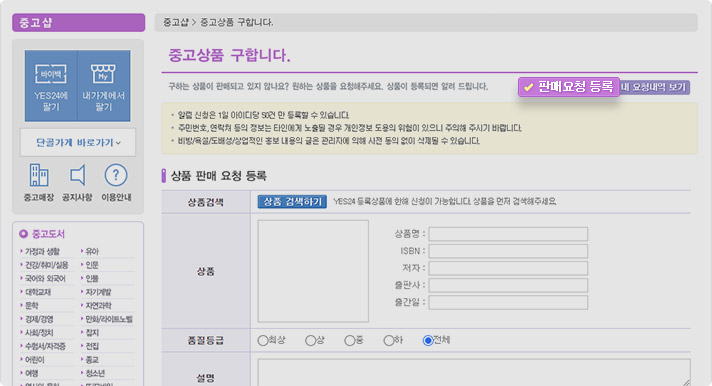Select the 상 quality grade radio

click(x=310, y=341)
